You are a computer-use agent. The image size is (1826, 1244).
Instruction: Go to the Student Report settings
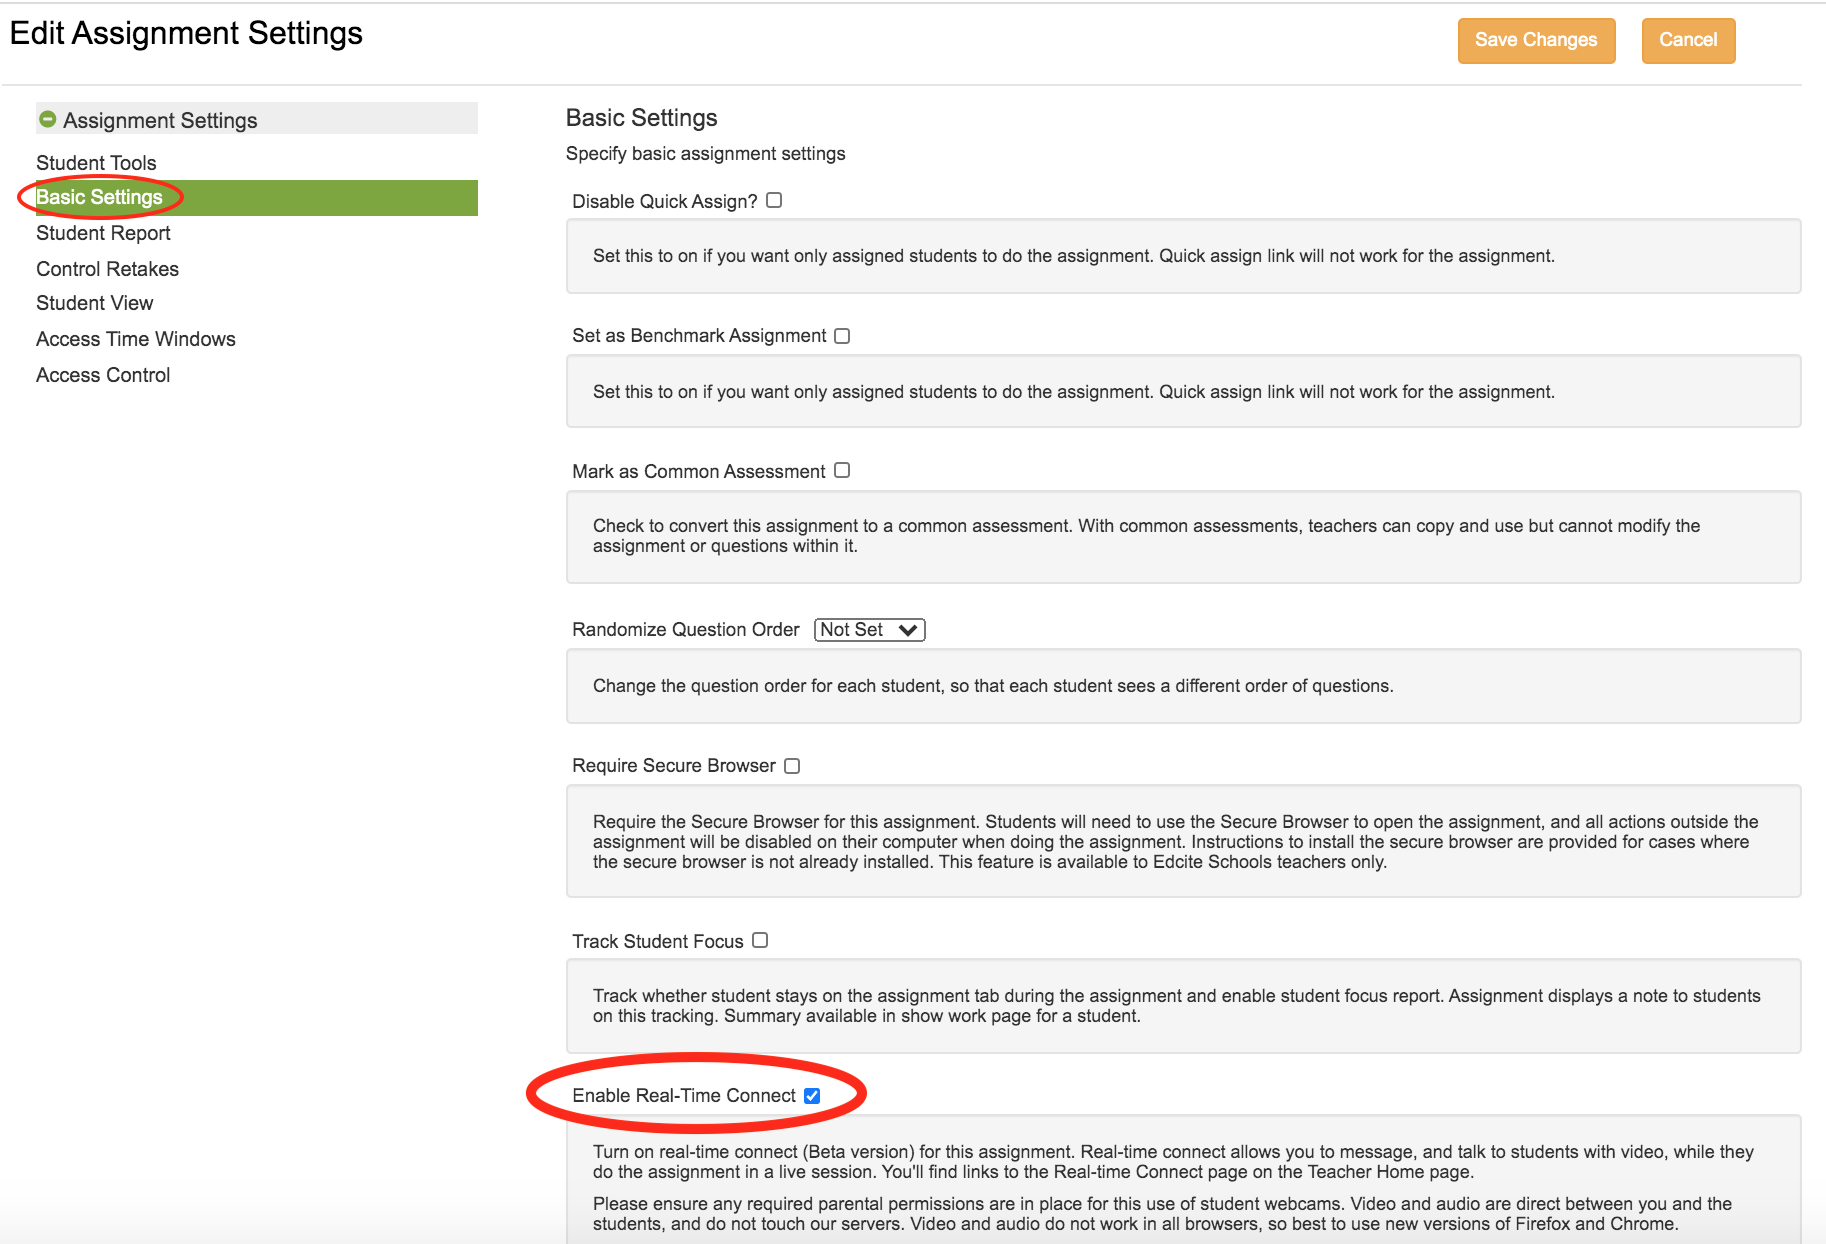click(103, 233)
